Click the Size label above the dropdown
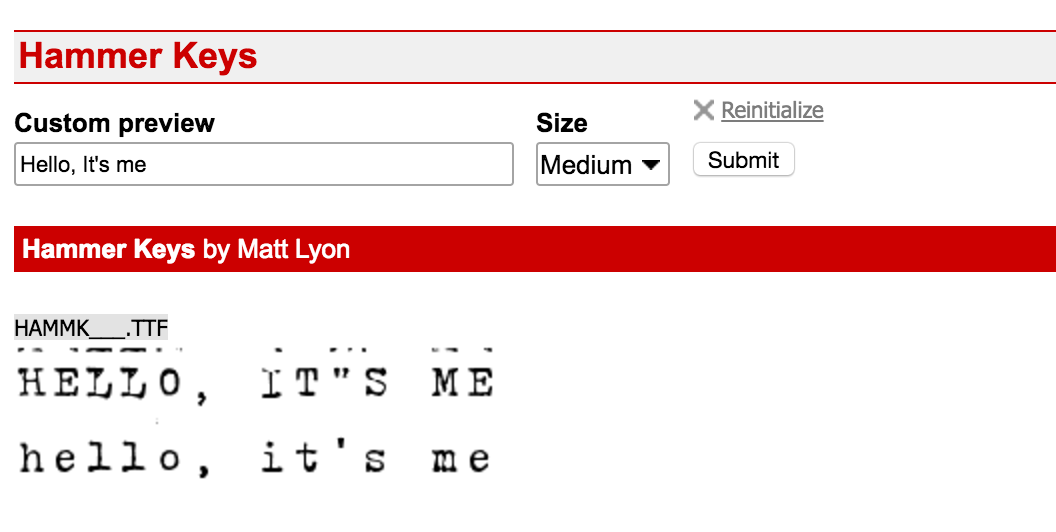 coord(561,123)
